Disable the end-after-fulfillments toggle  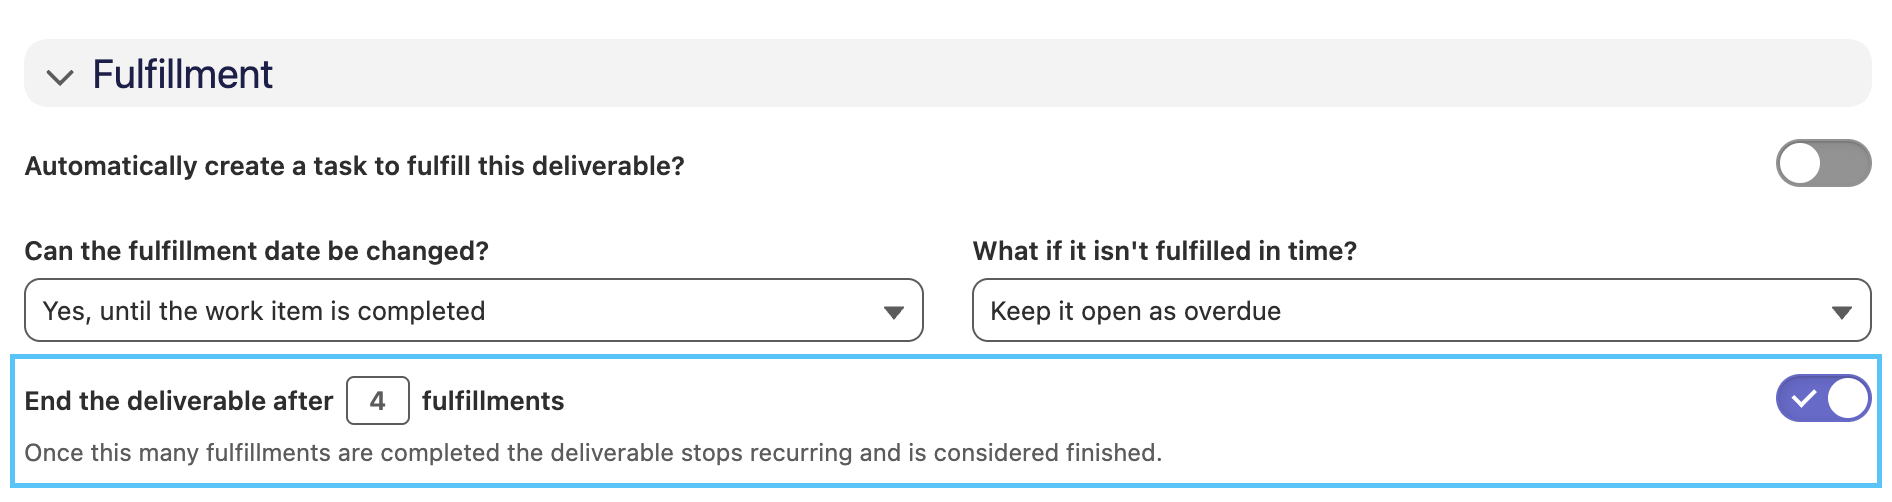tap(1823, 398)
